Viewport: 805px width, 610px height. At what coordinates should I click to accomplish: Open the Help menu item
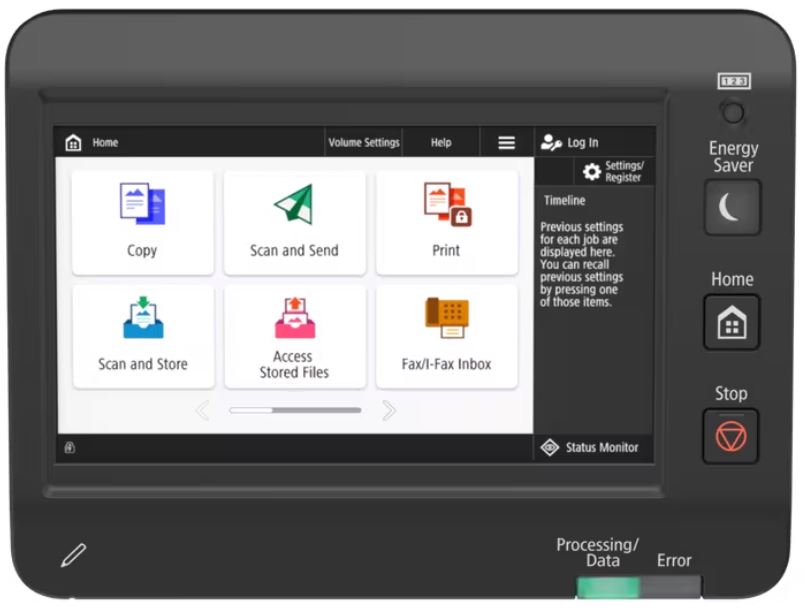[441, 143]
